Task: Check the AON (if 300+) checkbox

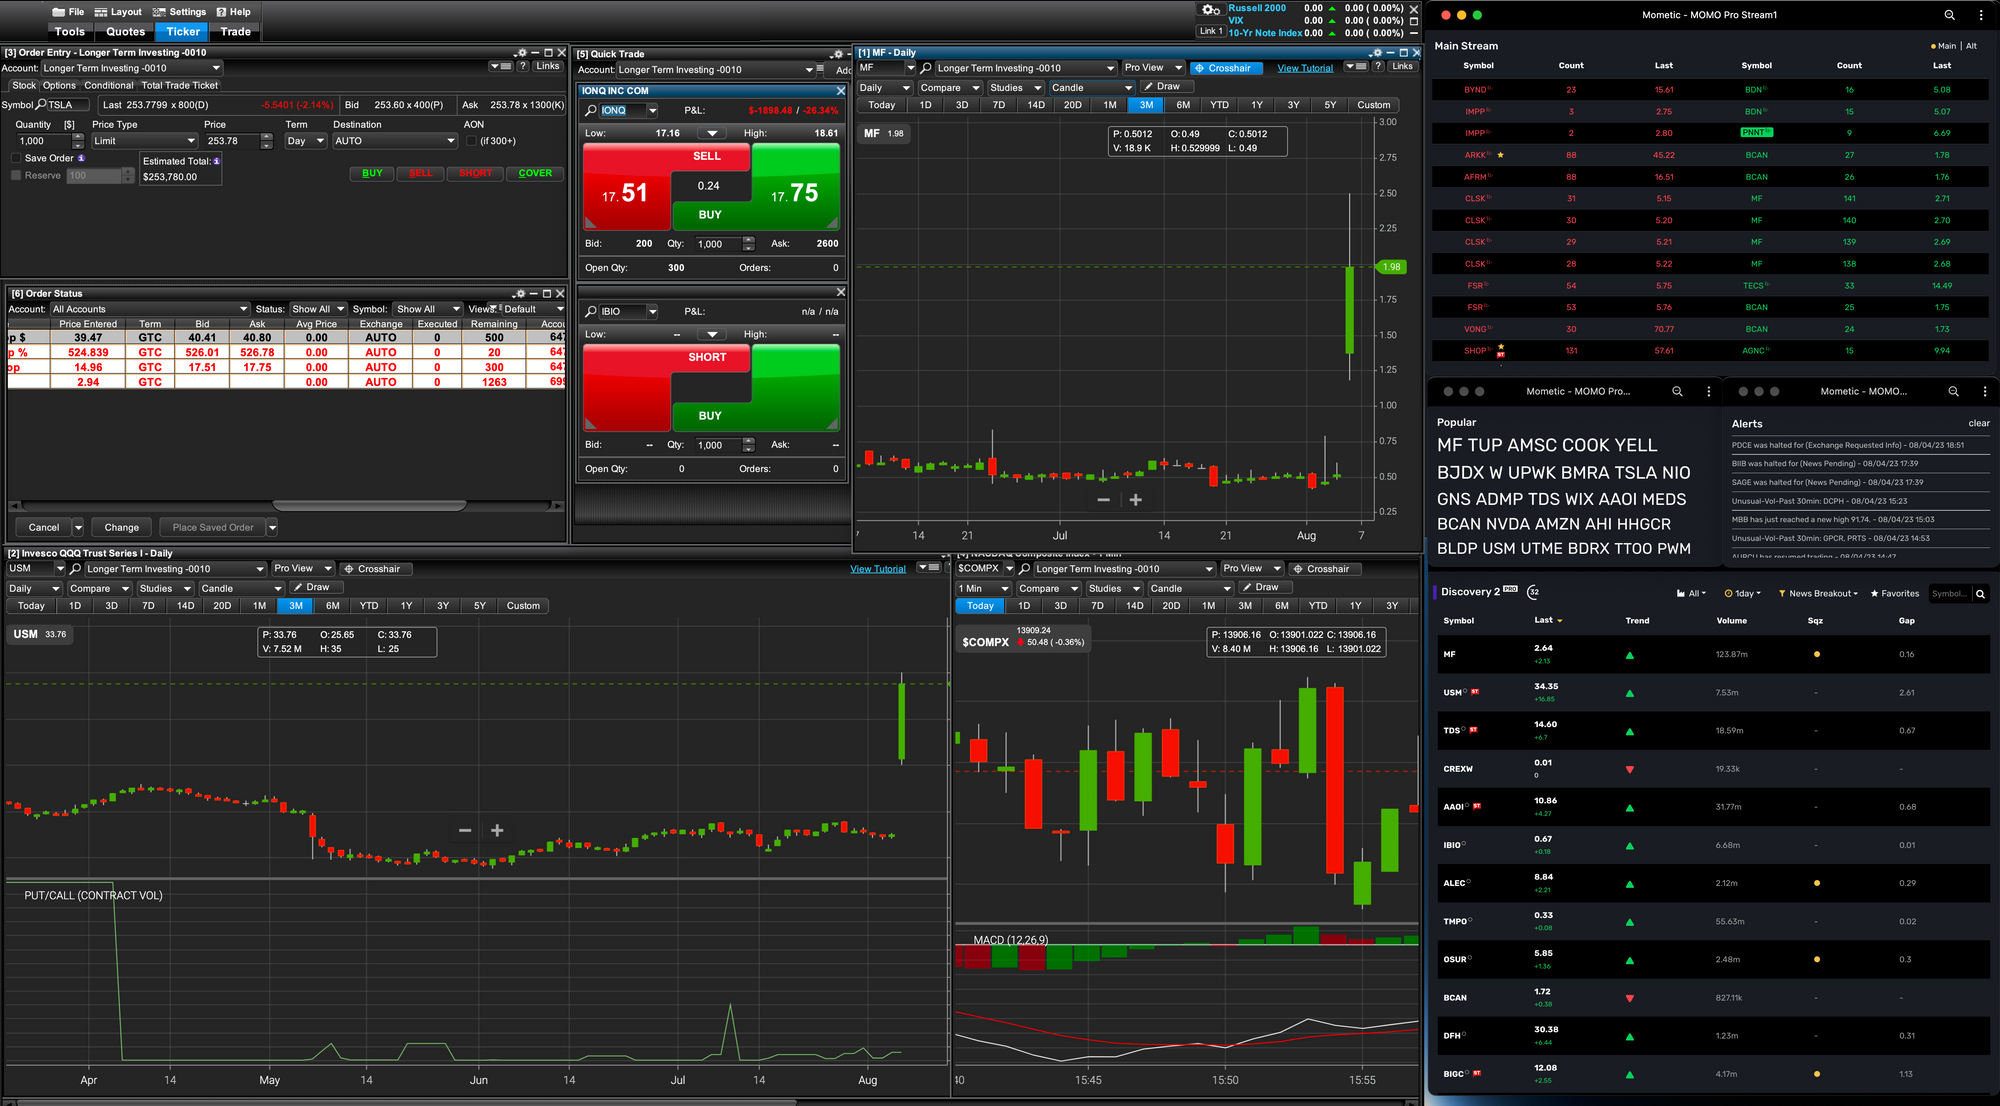Action: pos(472,141)
